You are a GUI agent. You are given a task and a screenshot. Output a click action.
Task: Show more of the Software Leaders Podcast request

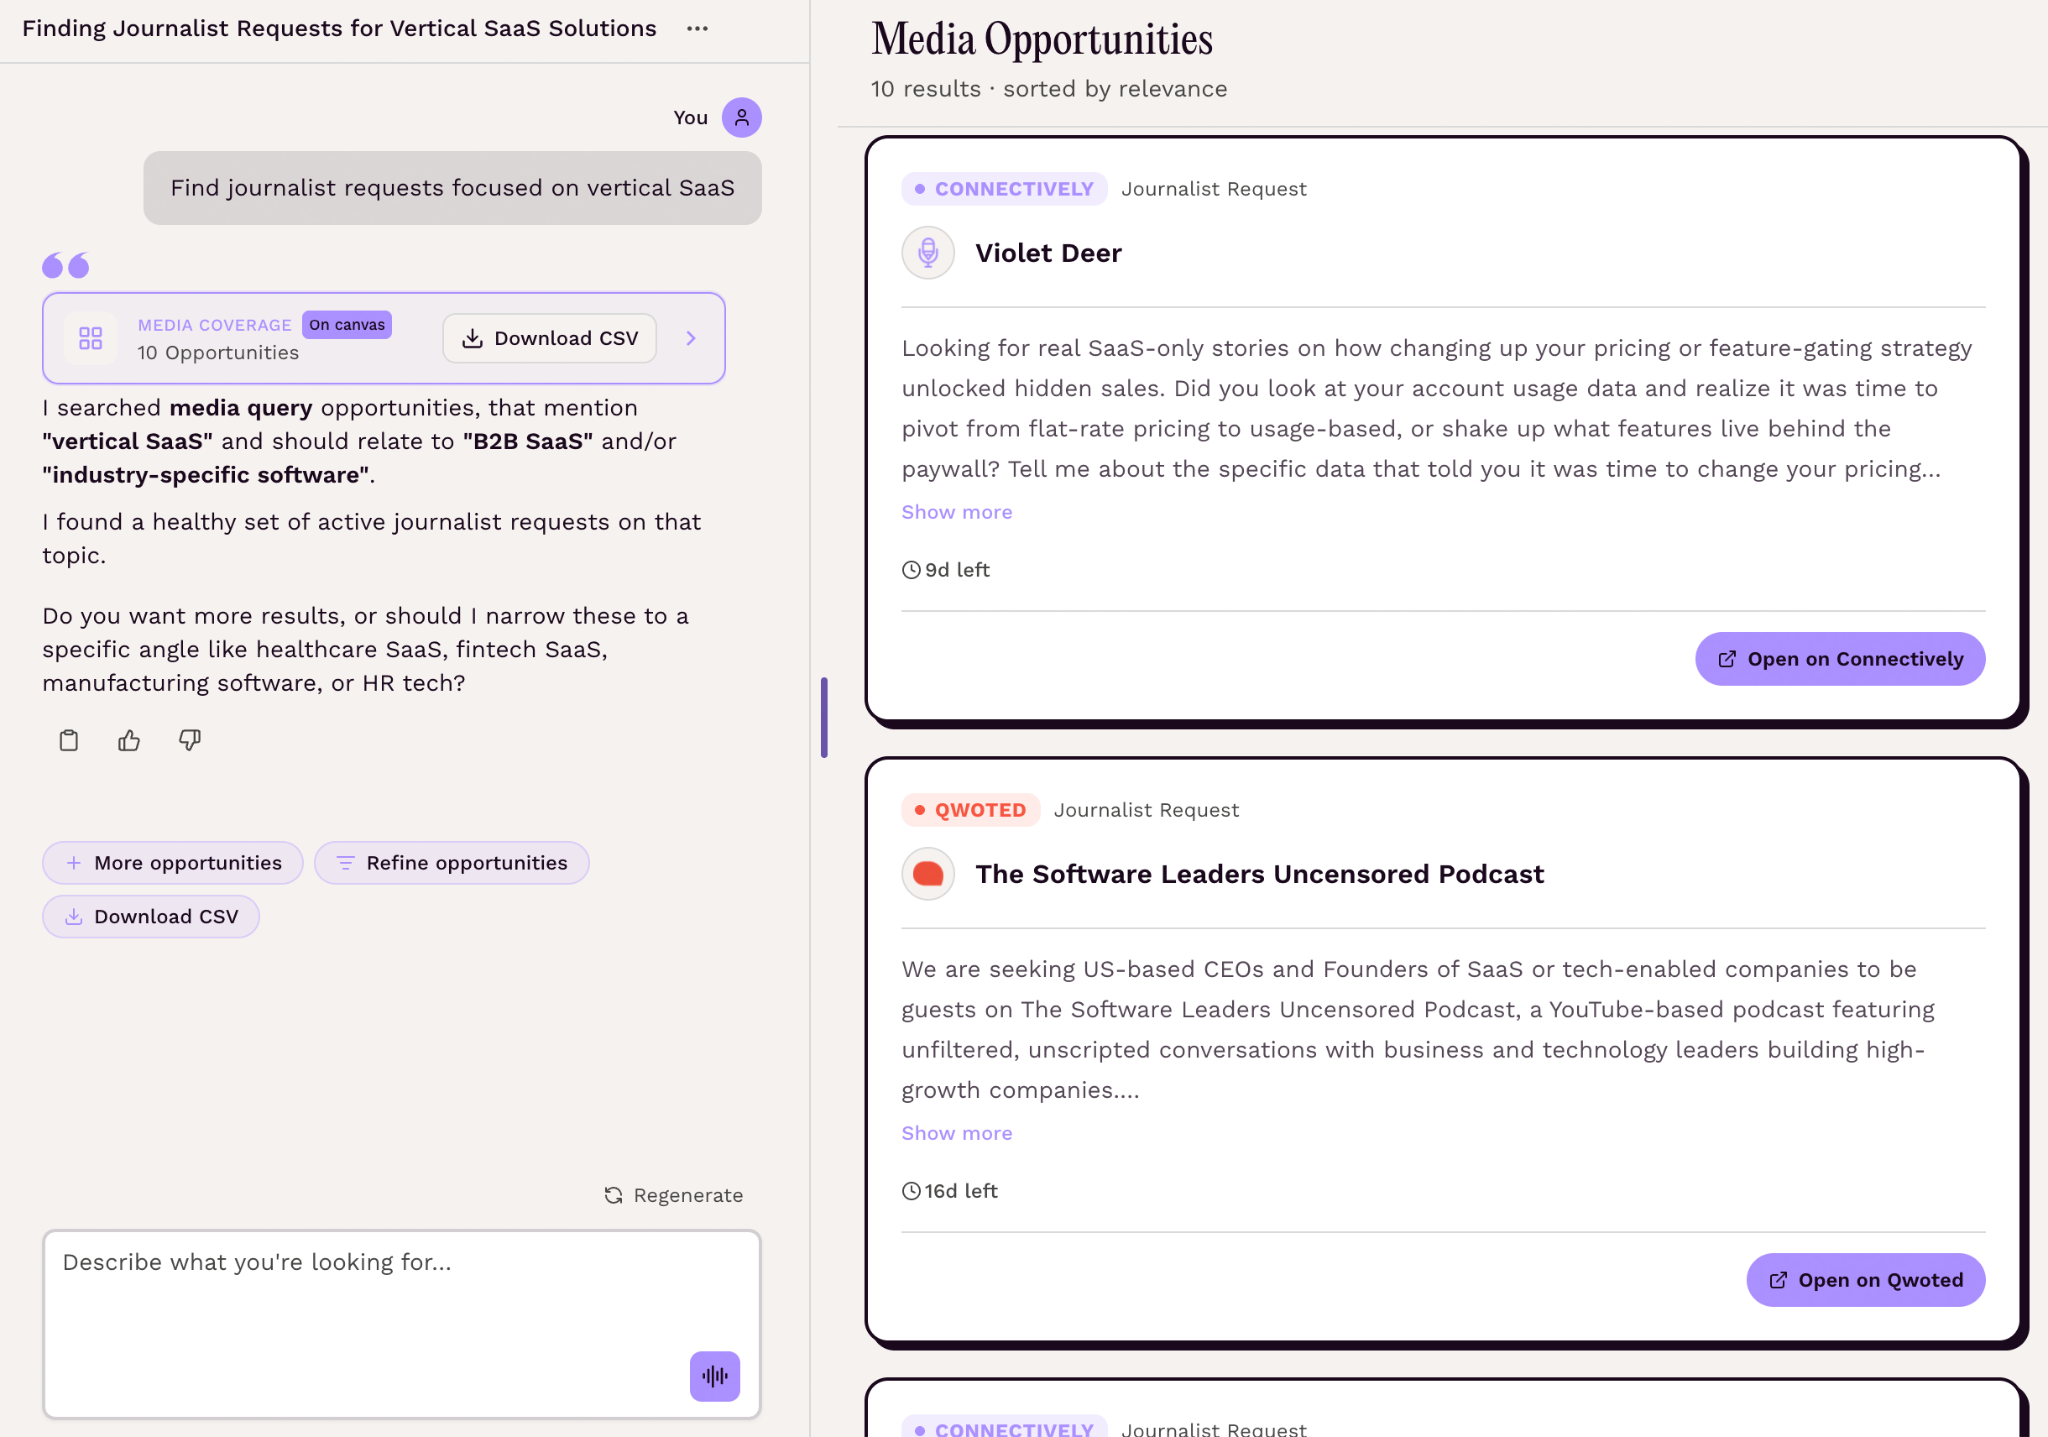tap(957, 1133)
